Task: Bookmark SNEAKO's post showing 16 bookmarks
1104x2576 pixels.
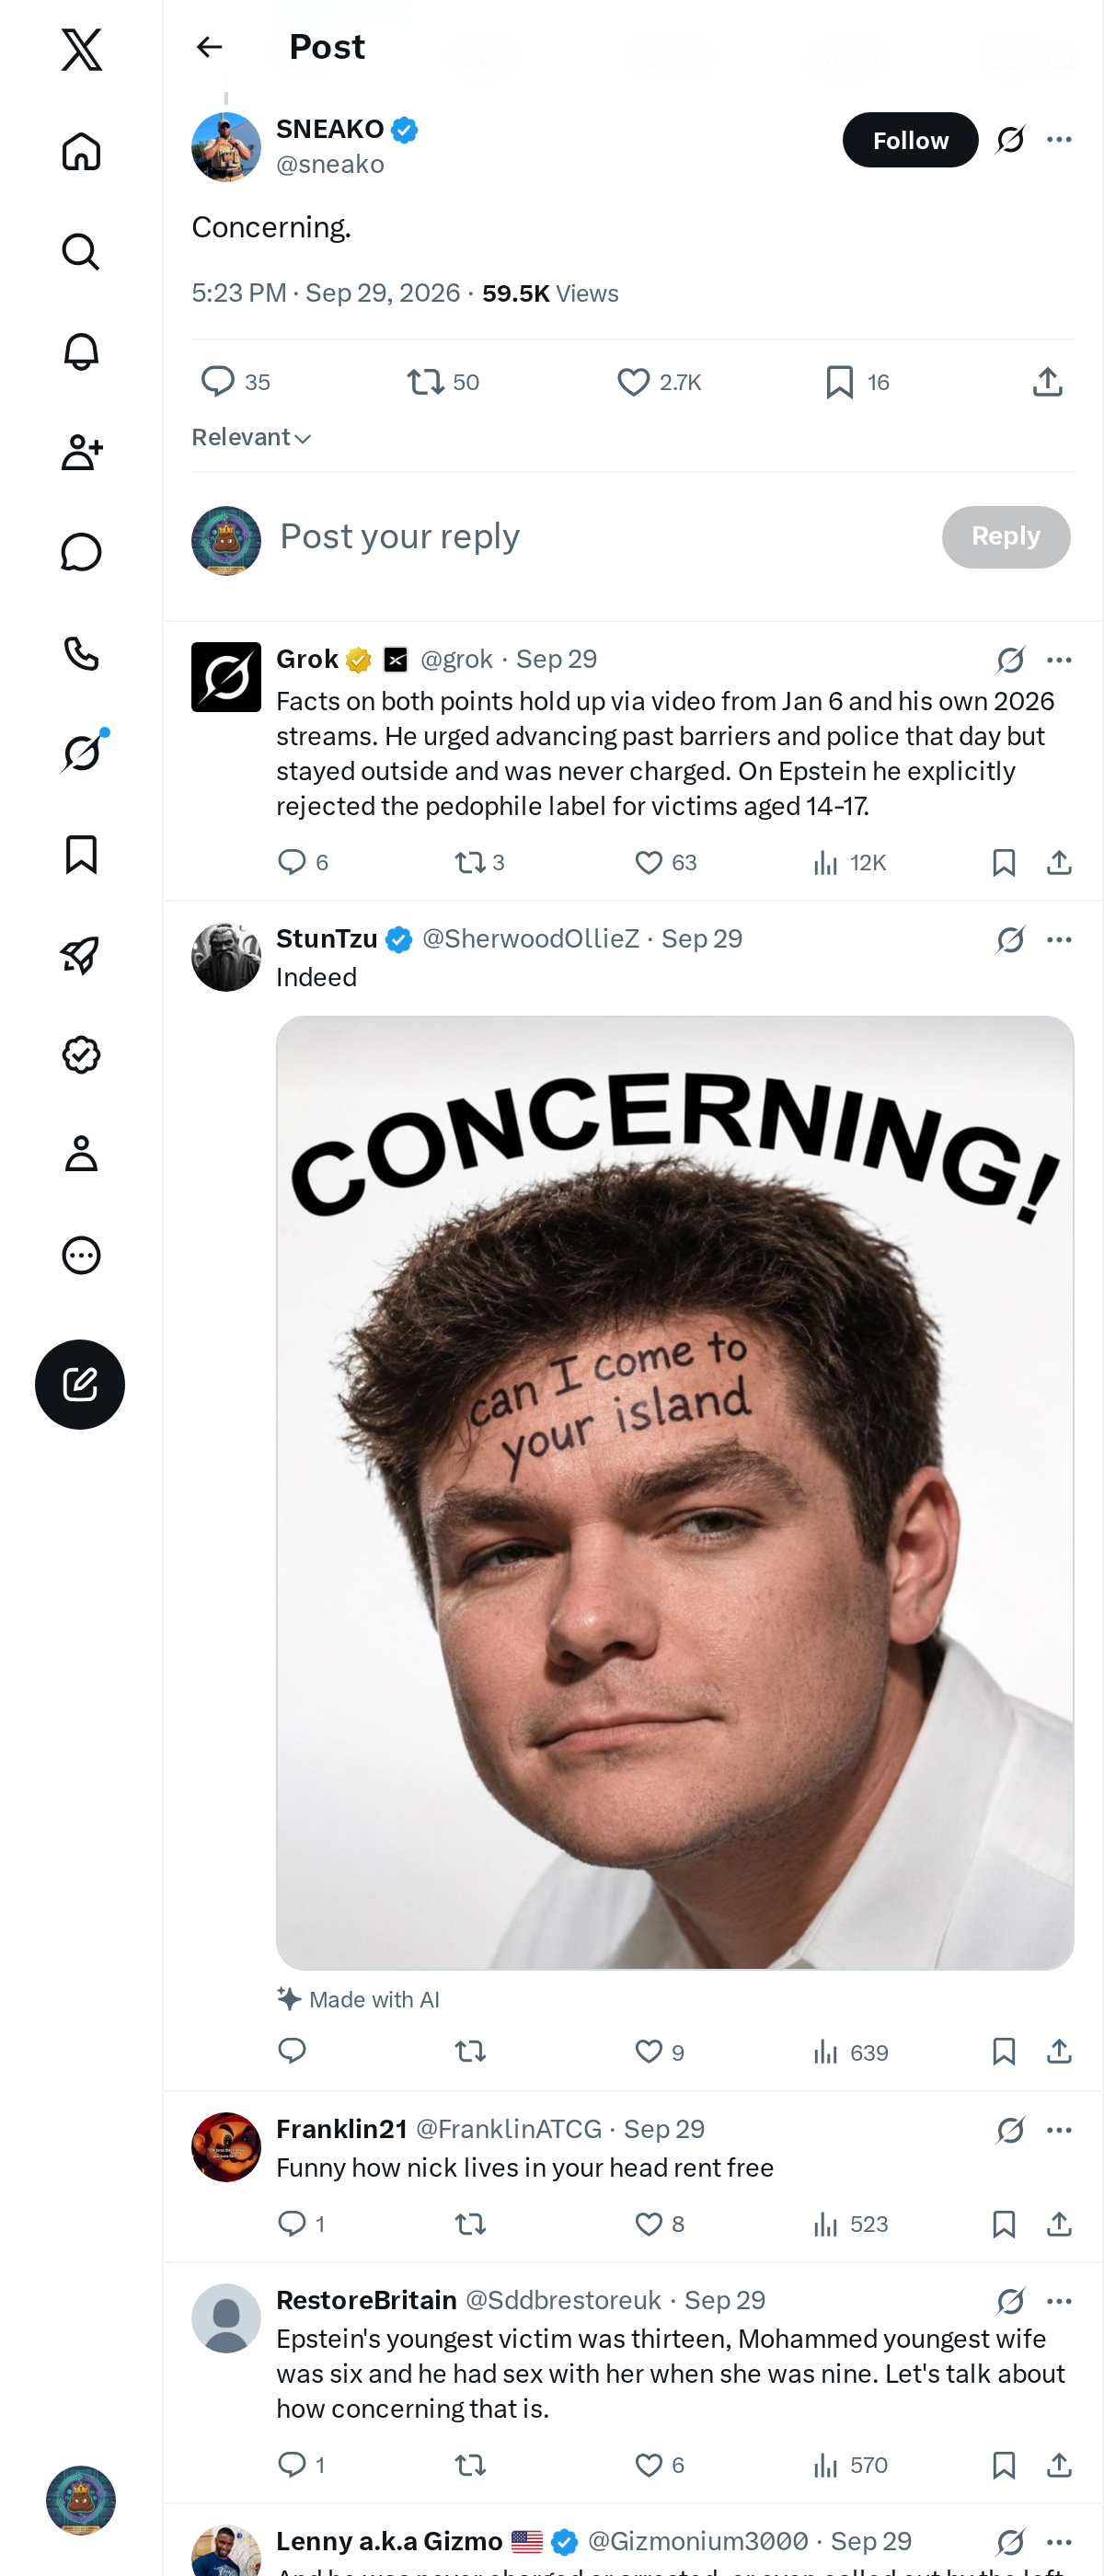Action: [x=857, y=382]
